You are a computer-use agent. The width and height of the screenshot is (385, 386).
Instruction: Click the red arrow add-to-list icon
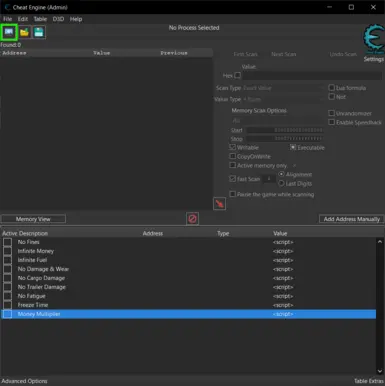[x=219, y=203]
